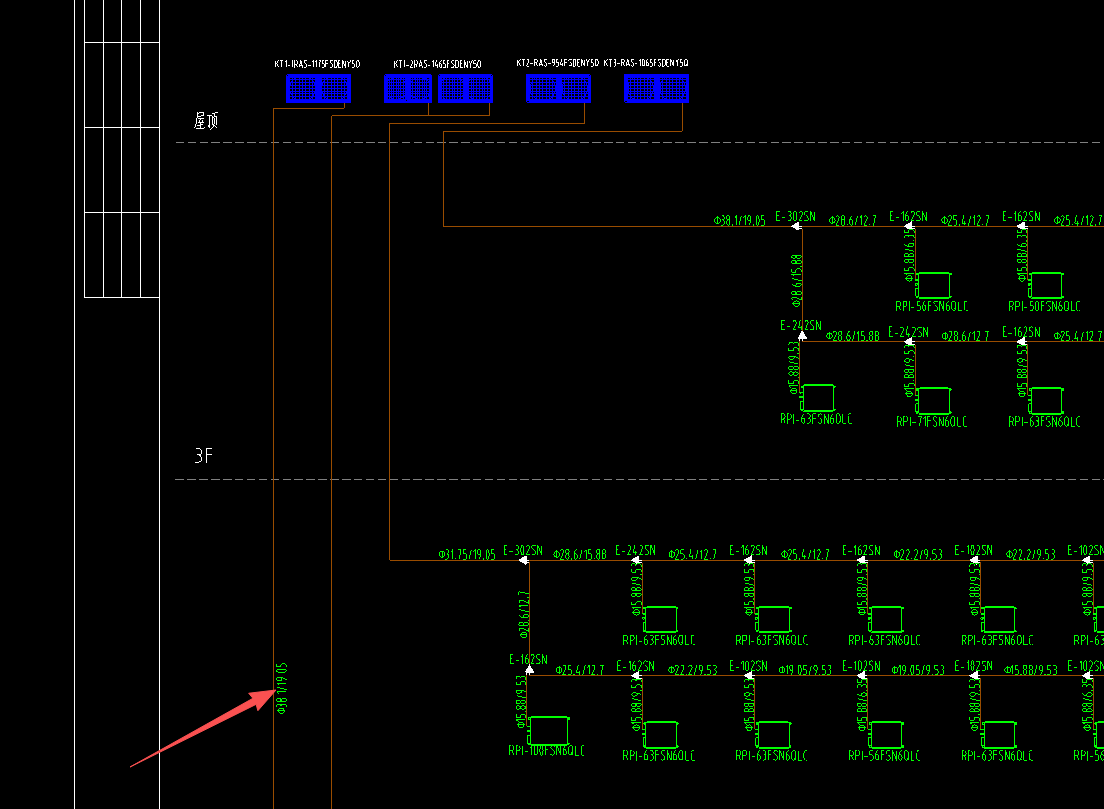Click the KT3-RAS-1065FSDENY5Q label text
This screenshot has height=809, width=1104.
tap(646, 63)
